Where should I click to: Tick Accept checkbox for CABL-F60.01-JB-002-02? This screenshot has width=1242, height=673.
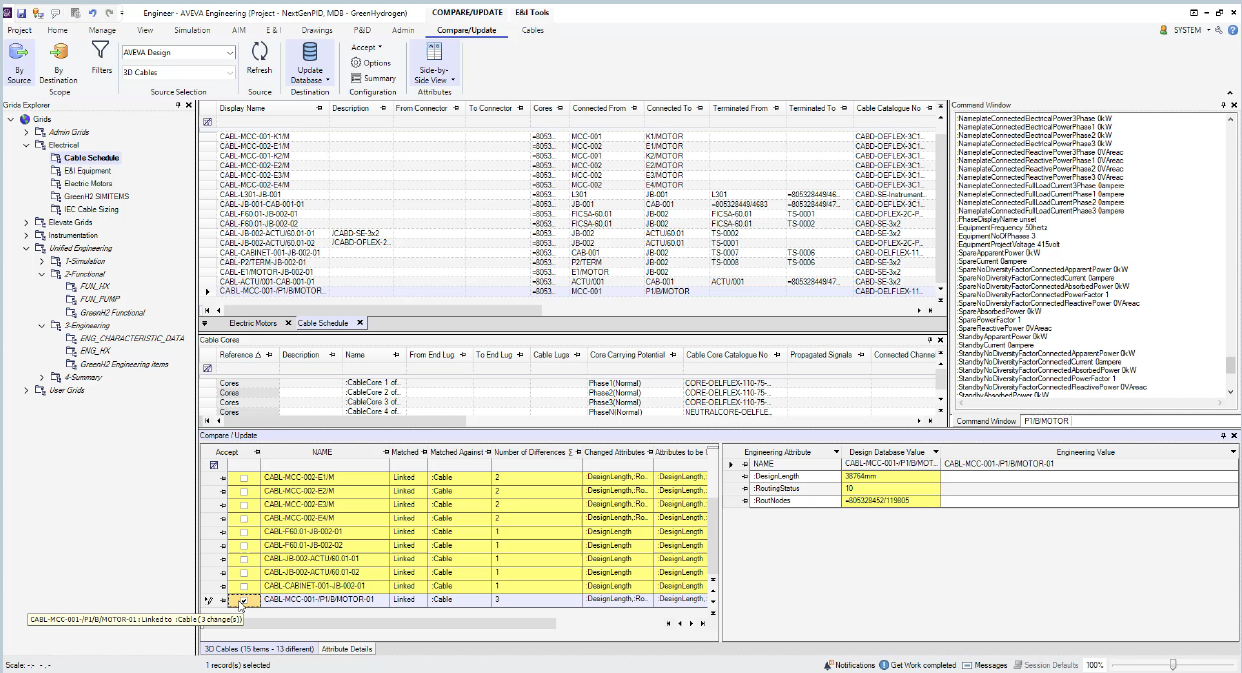tap(244, 545)
